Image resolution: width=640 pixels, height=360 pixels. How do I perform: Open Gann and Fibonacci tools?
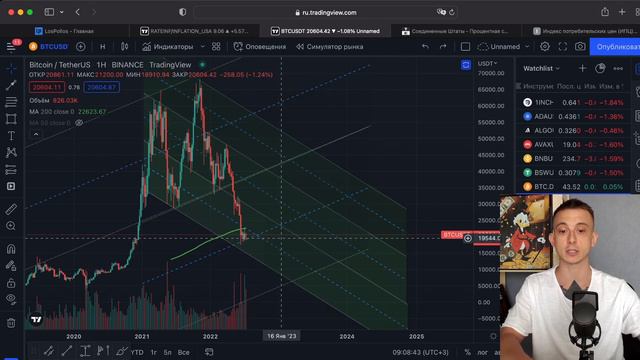pyautogui.click(x=11, y=102)
